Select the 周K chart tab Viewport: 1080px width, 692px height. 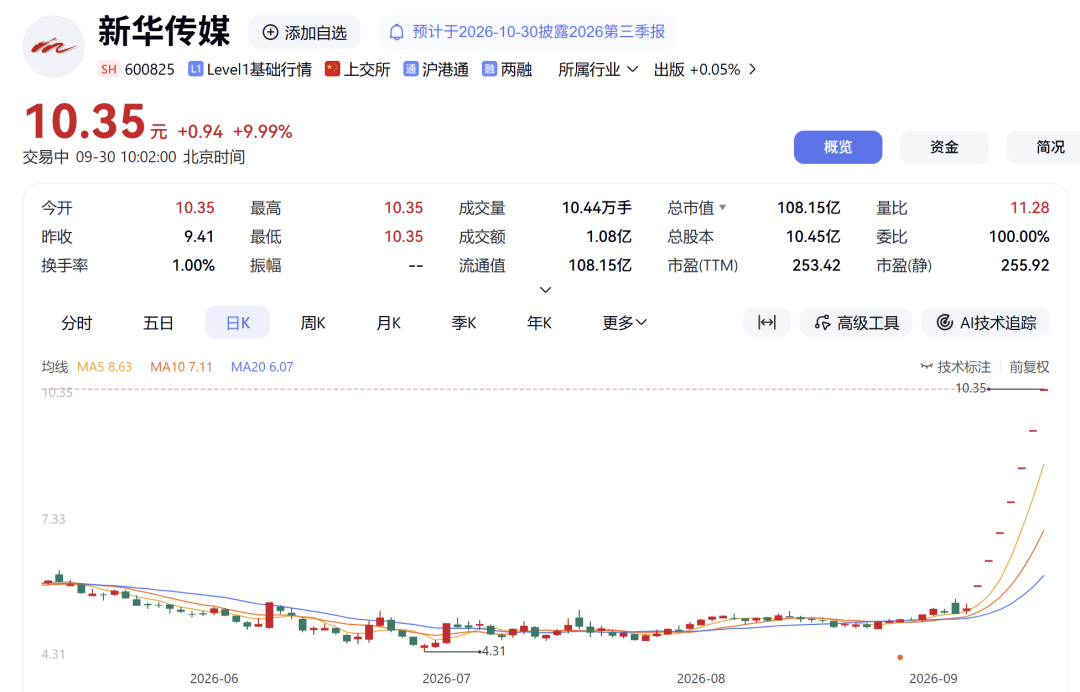coord(313,323)
